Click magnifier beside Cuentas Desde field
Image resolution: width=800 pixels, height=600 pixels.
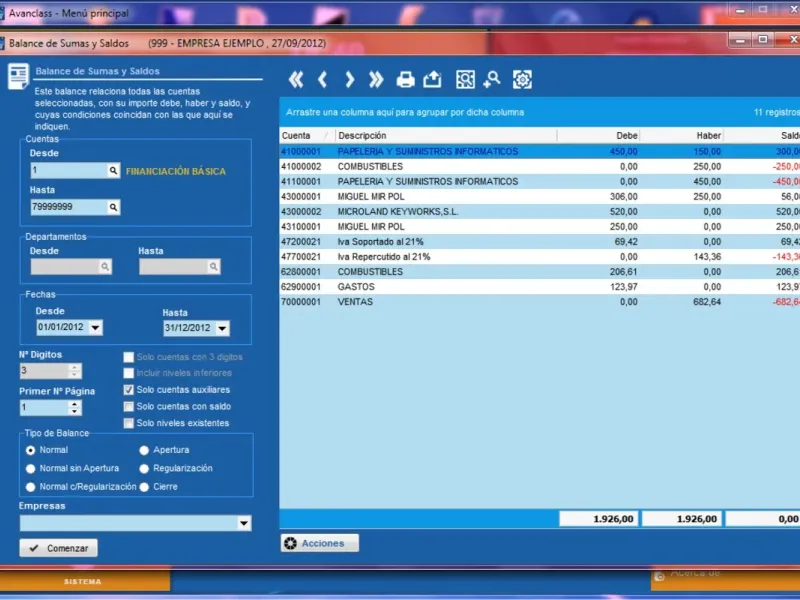tap(113, 171)
